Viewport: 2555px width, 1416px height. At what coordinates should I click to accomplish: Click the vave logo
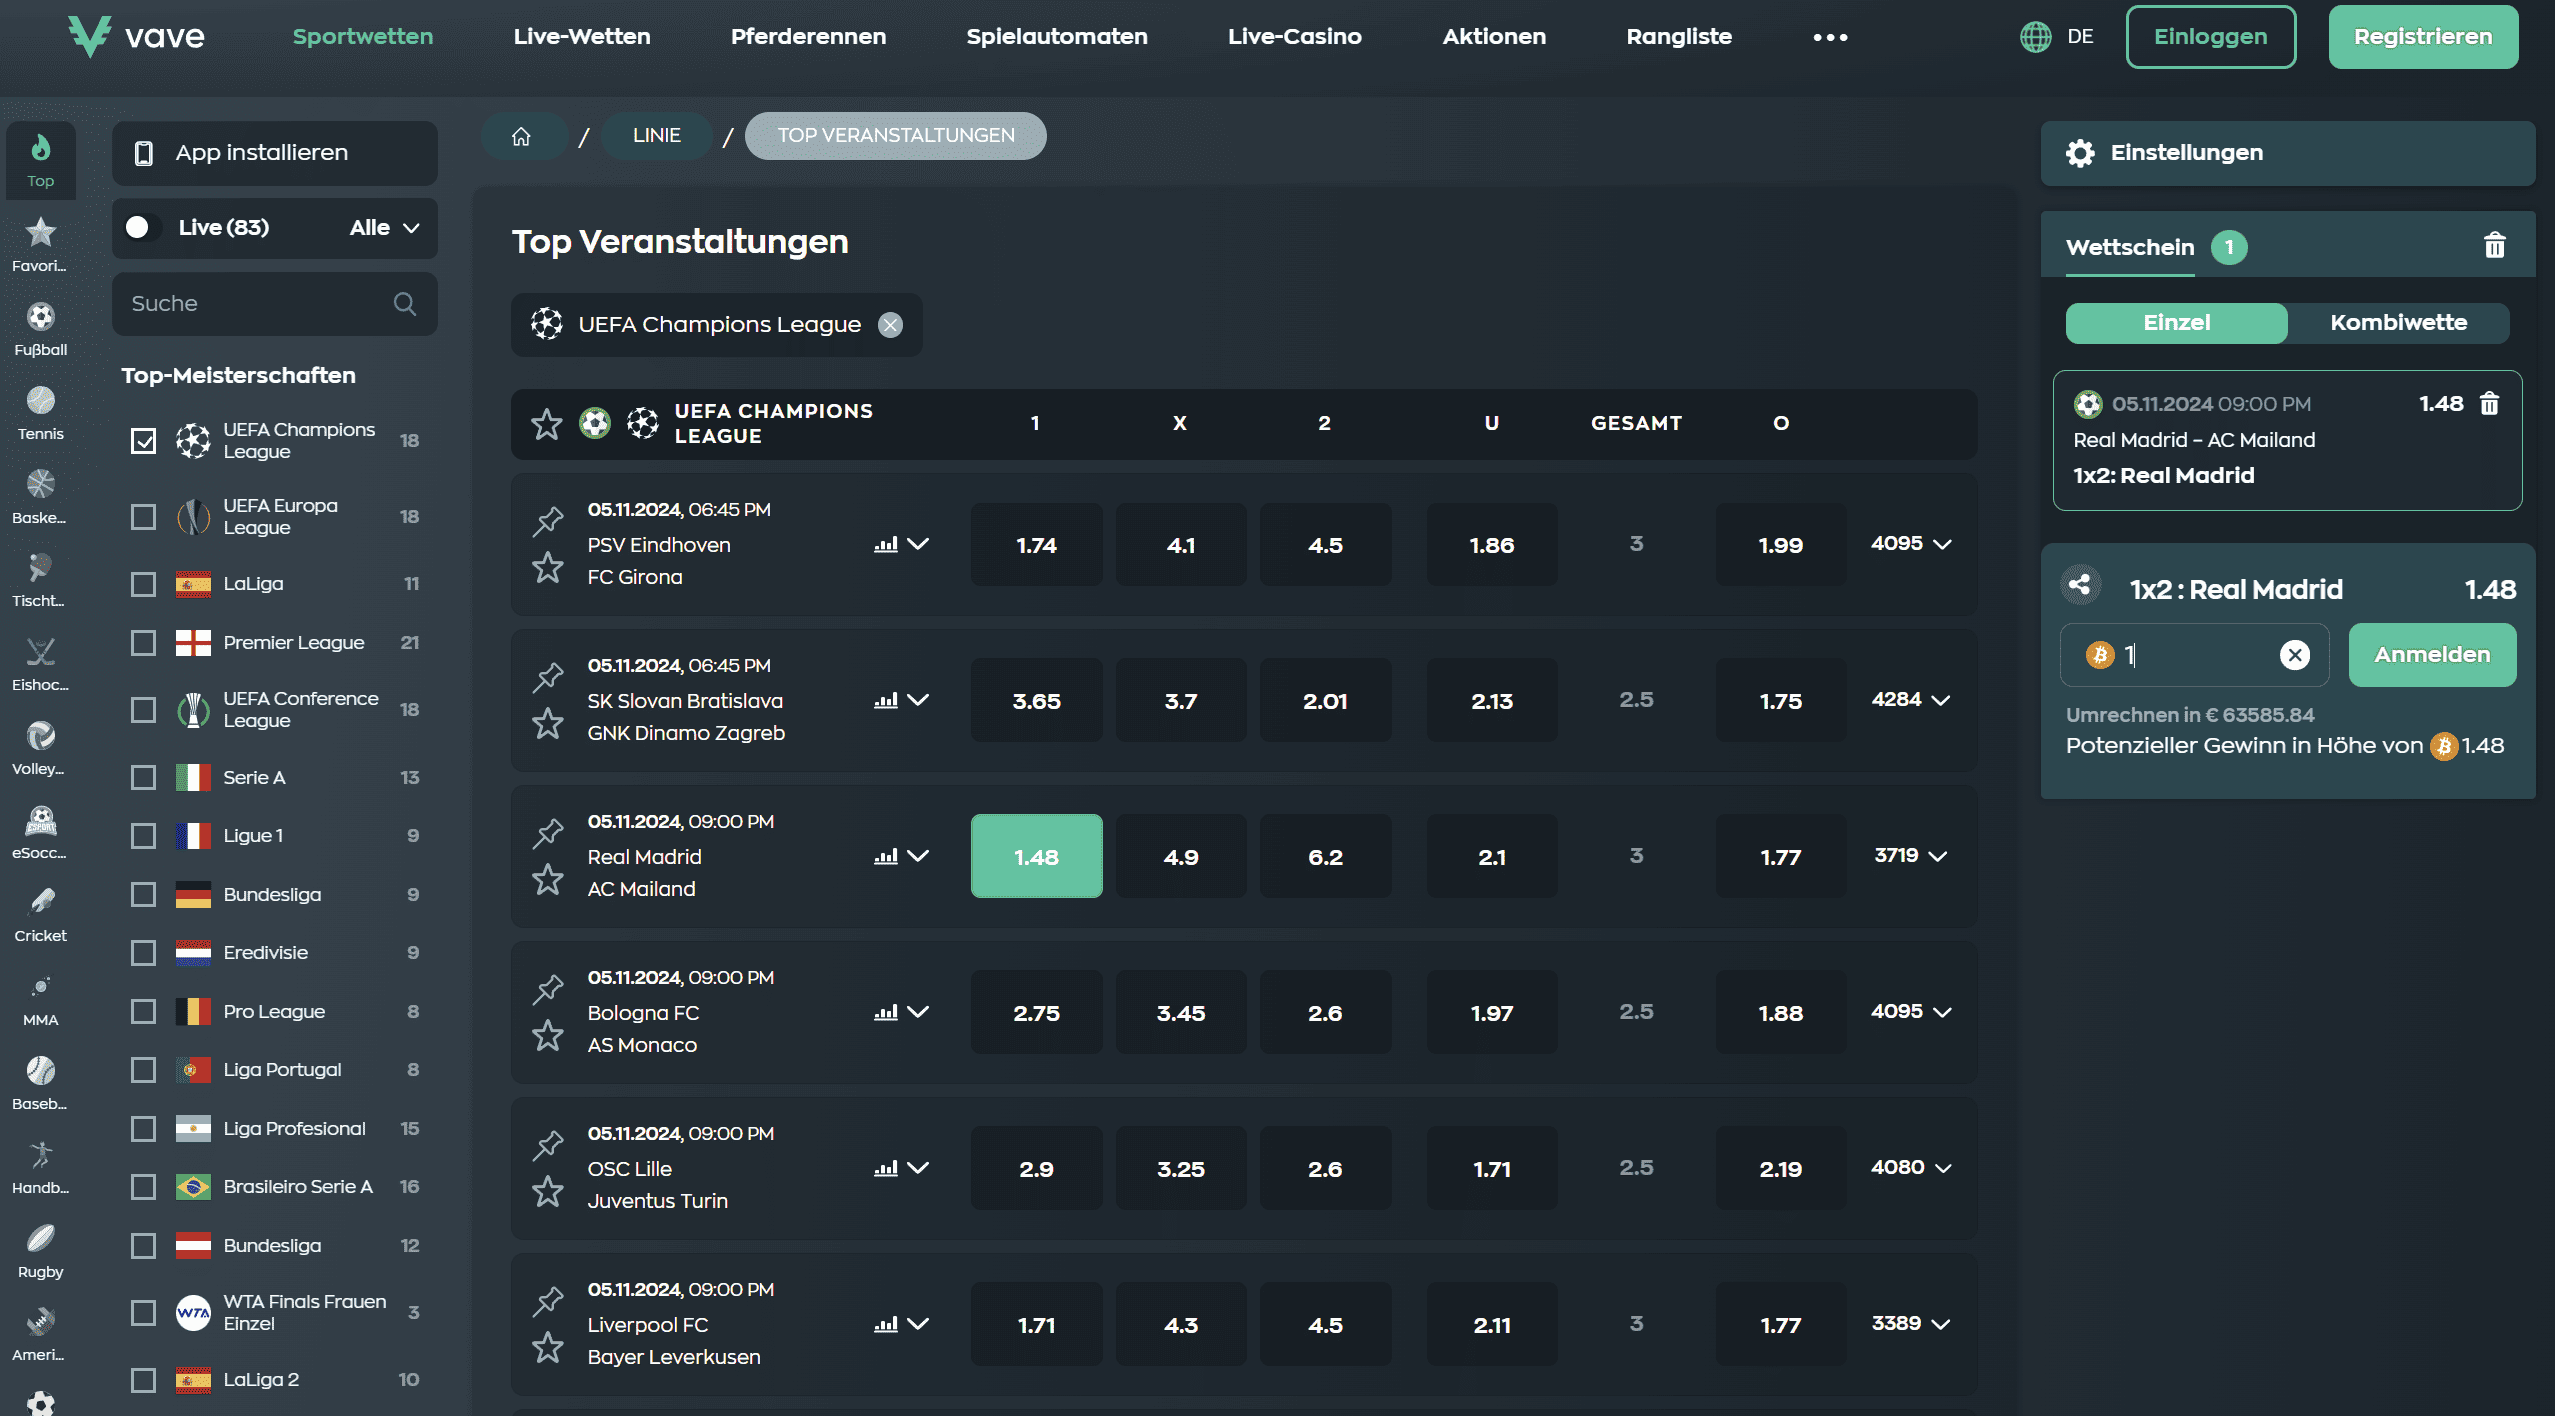136,37
